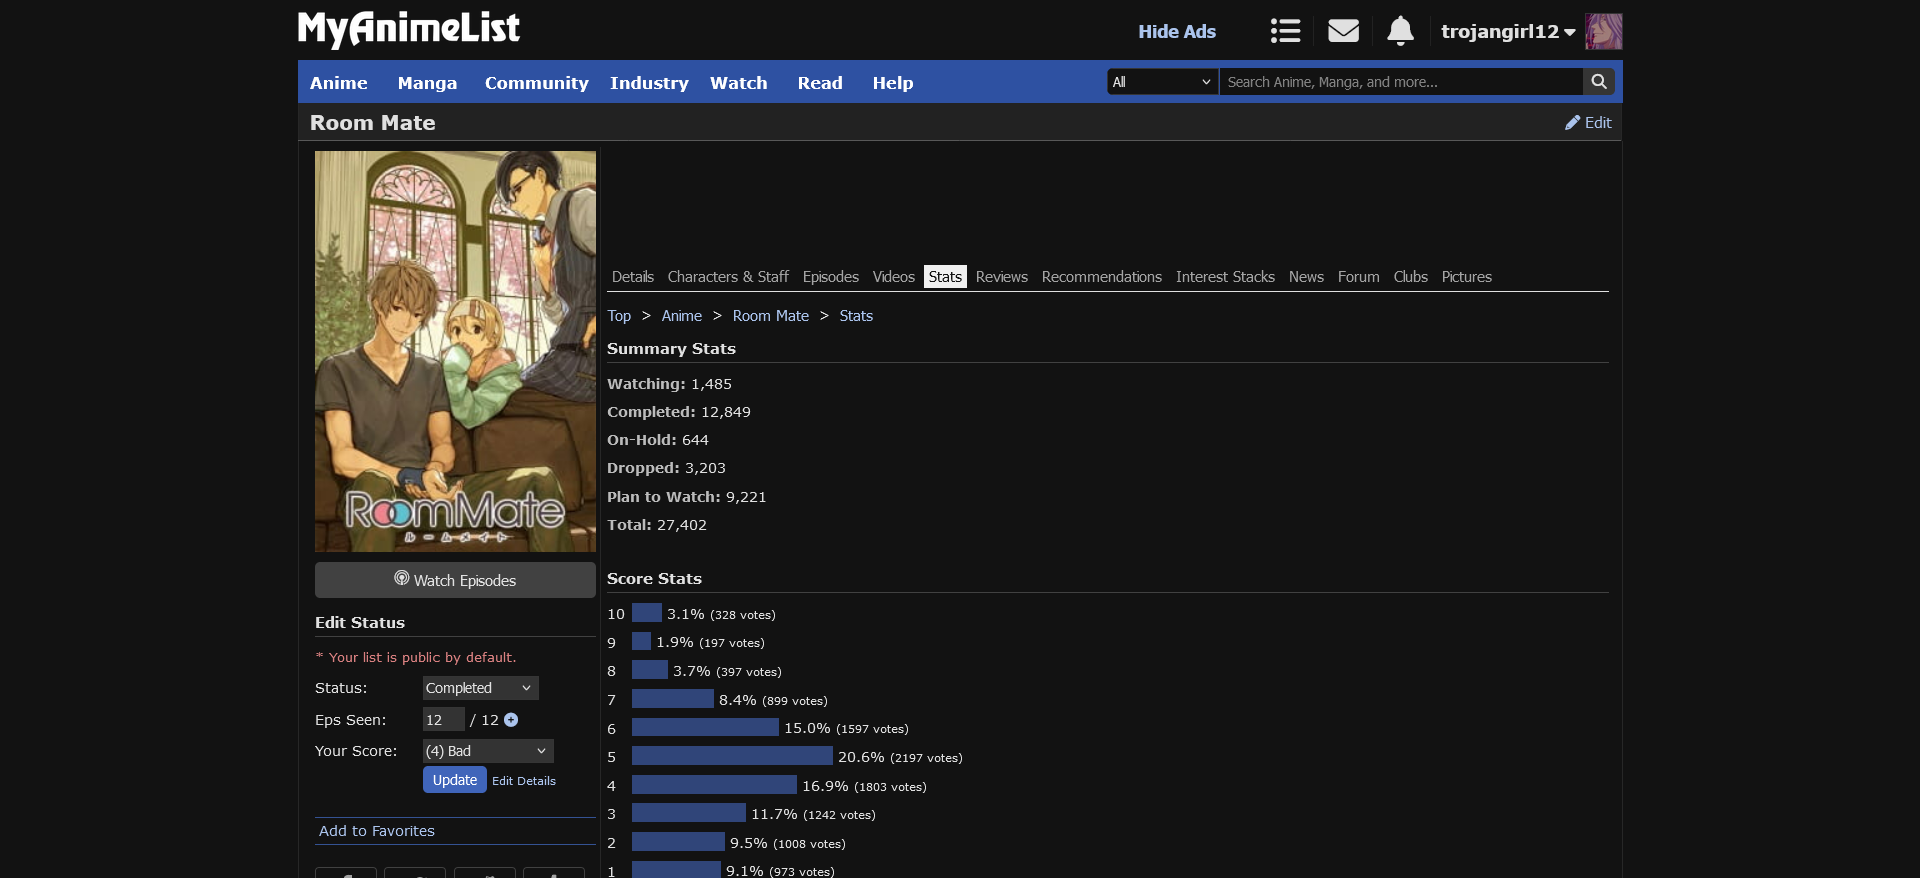This screenshot has height=878, width=1920.
Task: Open messages envelope icon
Action: coord(1343,31)
